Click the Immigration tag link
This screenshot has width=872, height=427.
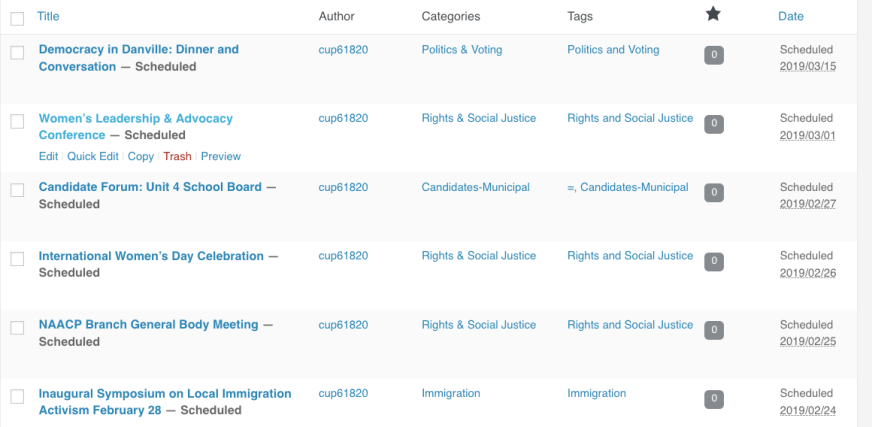[x=596, y=393]
